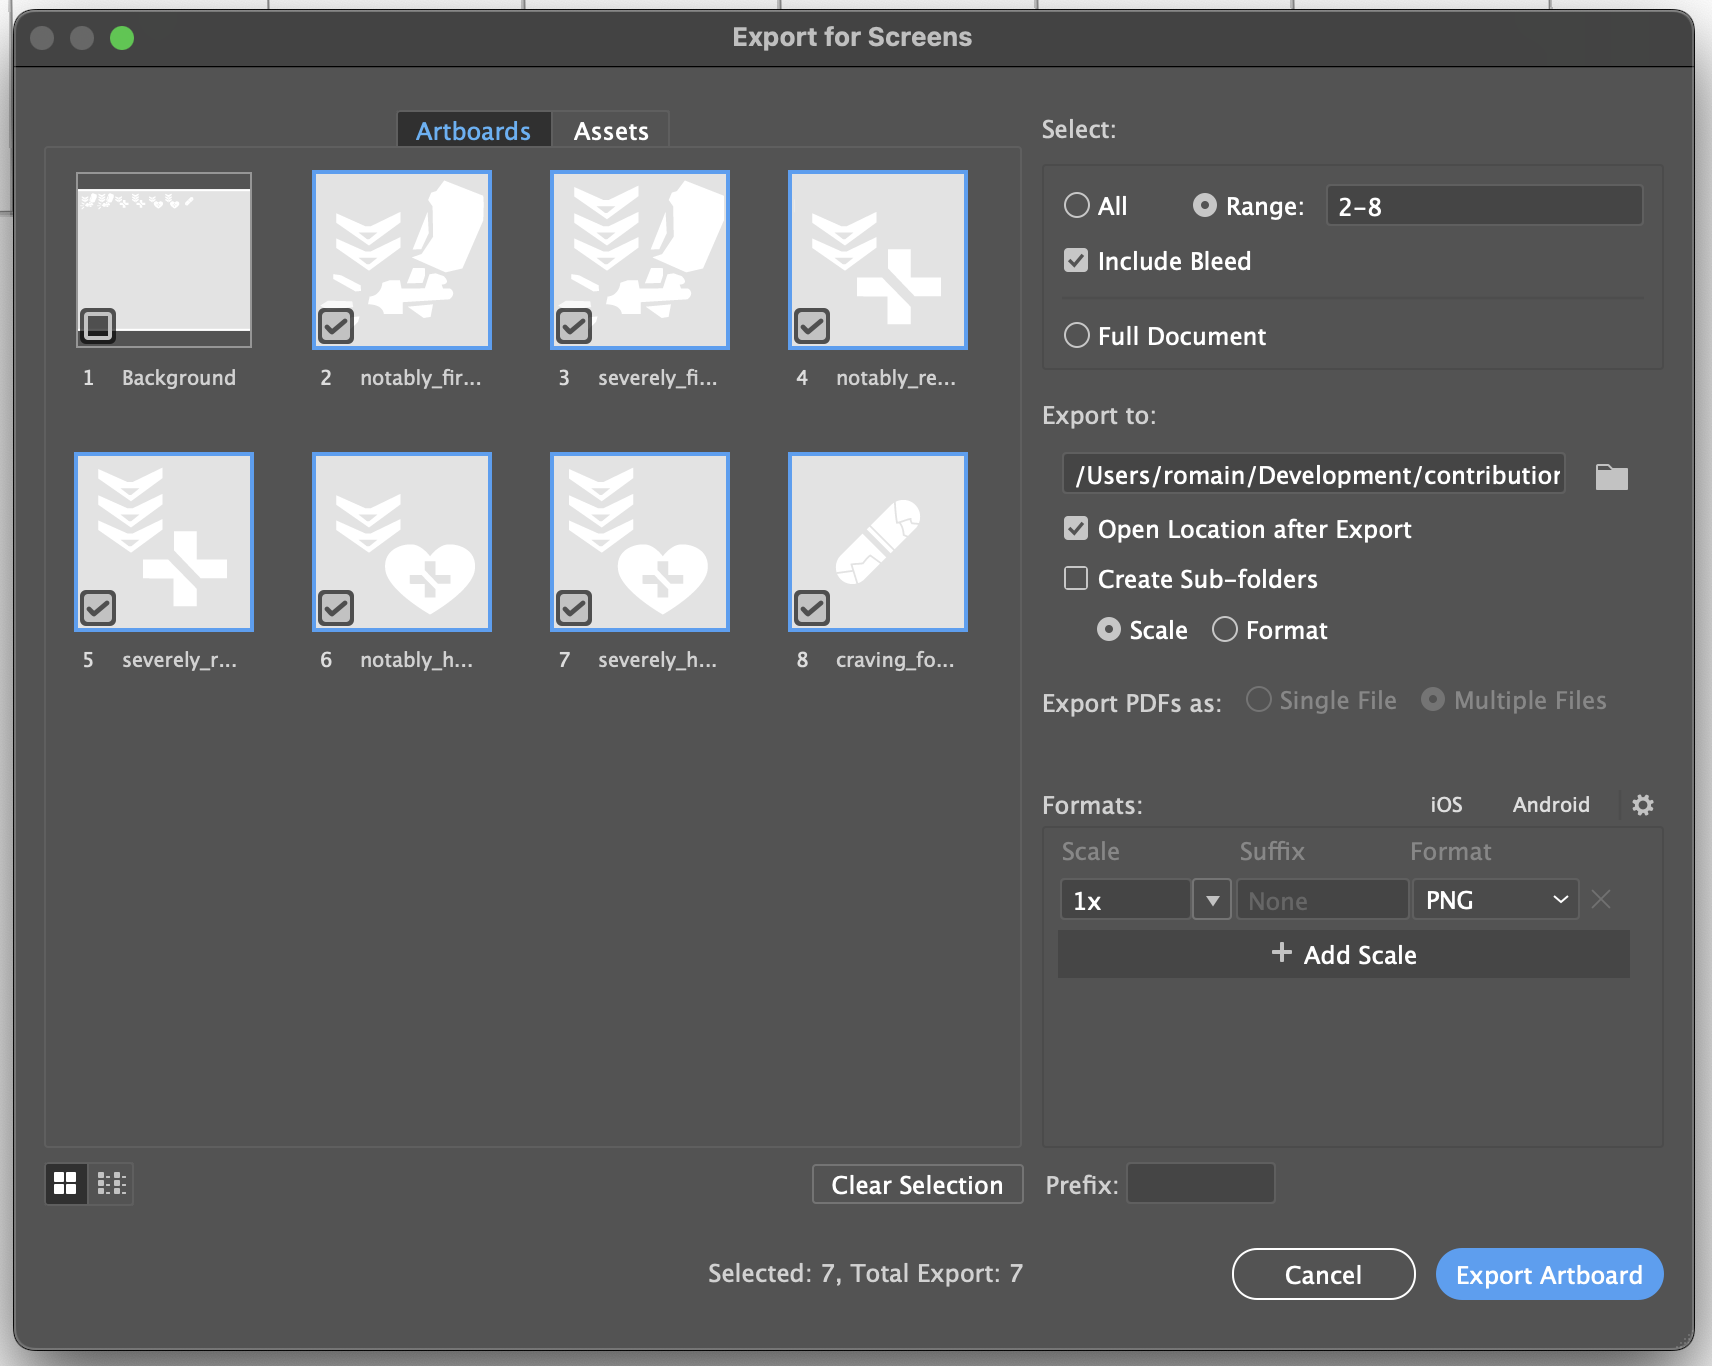Expand the 1x scale dropdown arrow

point(1212,900)
